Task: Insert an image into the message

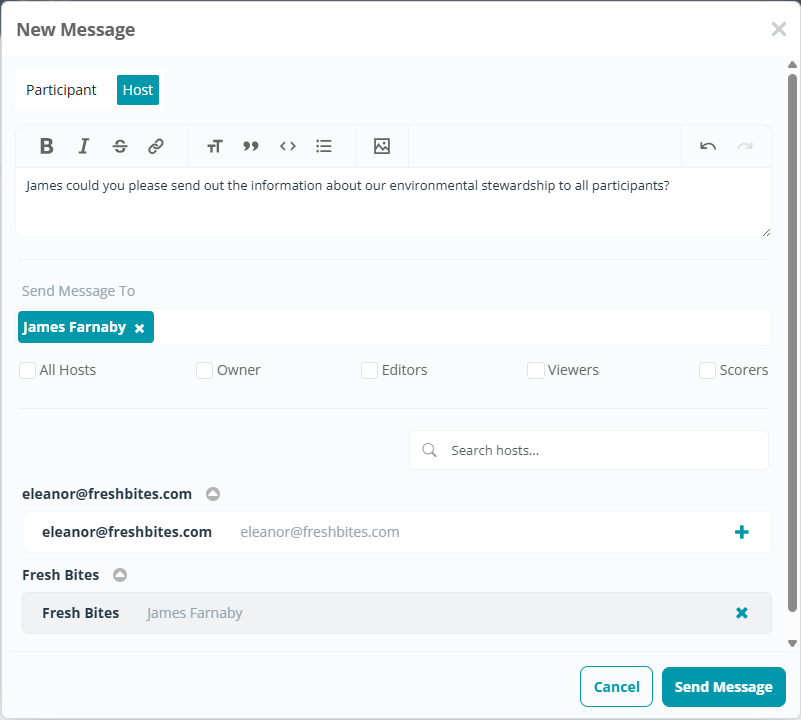Action: point(381,146)
